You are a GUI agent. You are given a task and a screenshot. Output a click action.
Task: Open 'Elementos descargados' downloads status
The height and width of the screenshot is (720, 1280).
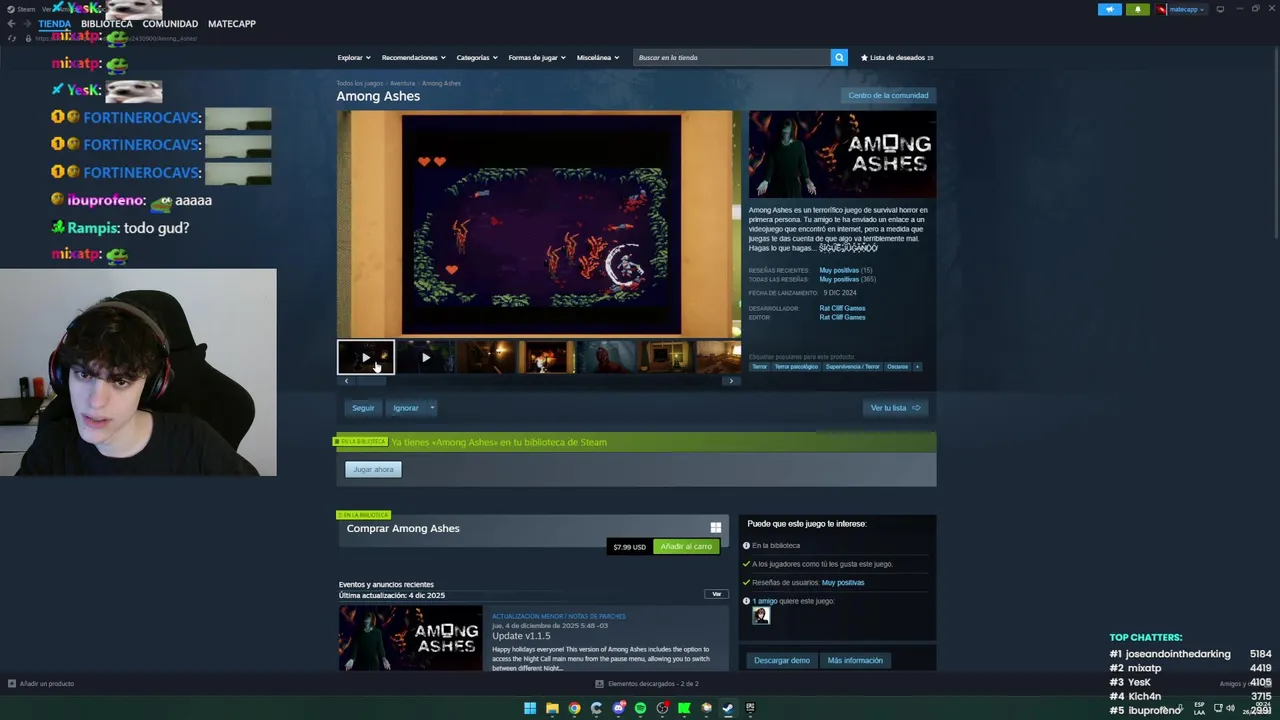[646, 684]
